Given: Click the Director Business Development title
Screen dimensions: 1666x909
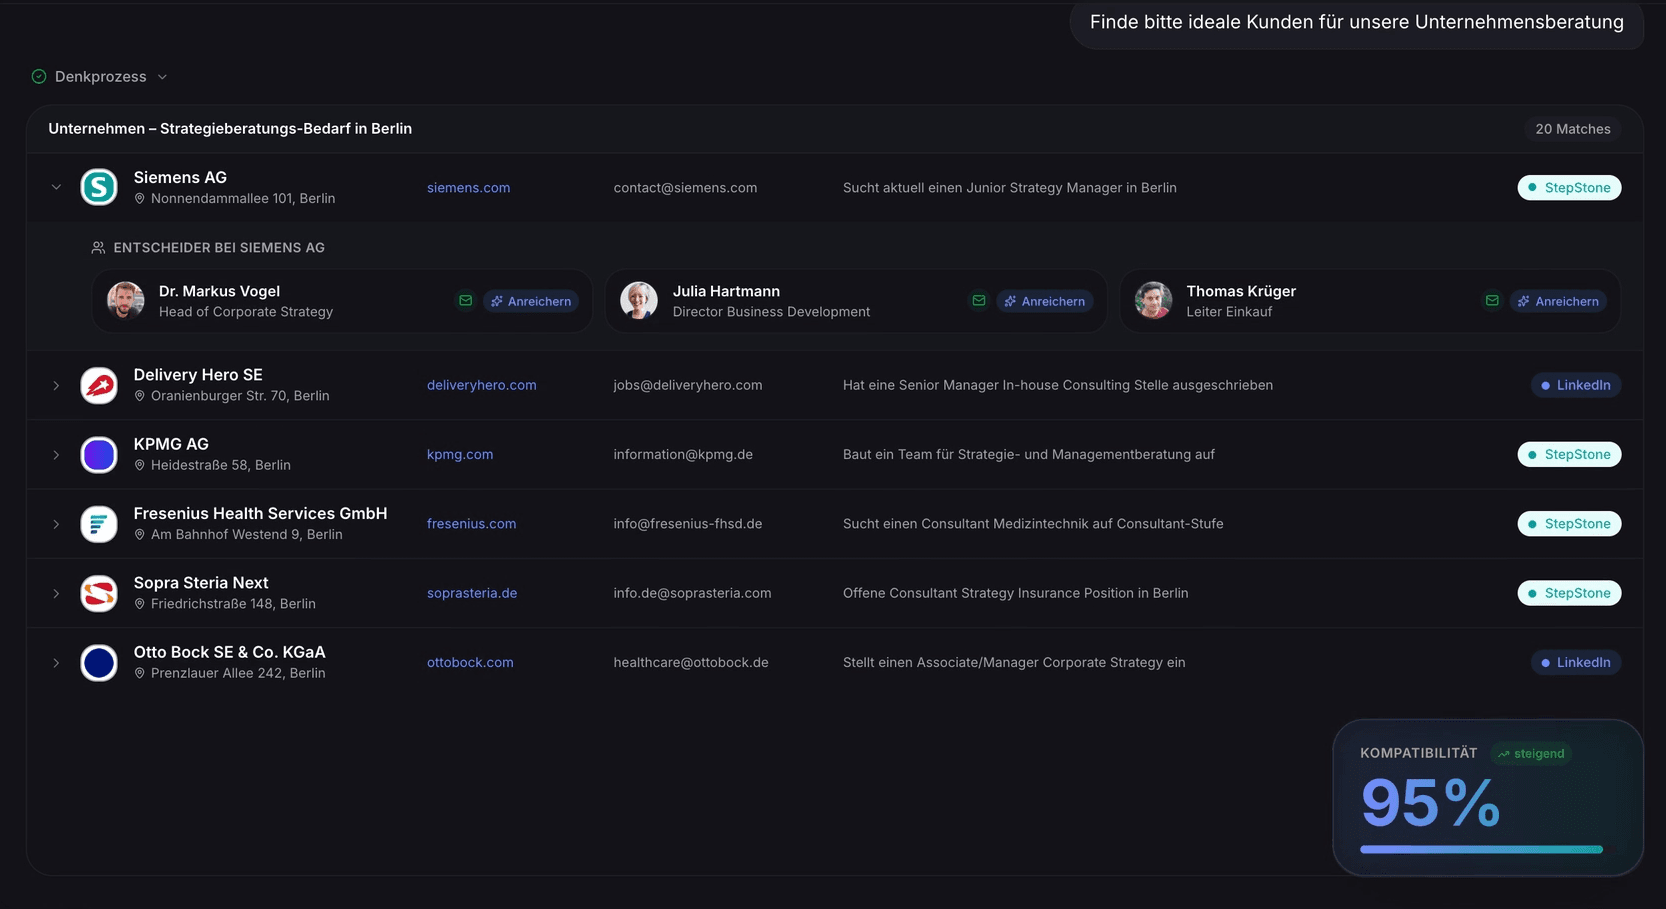Looking at the screenshot, I should tap(771, 312).
